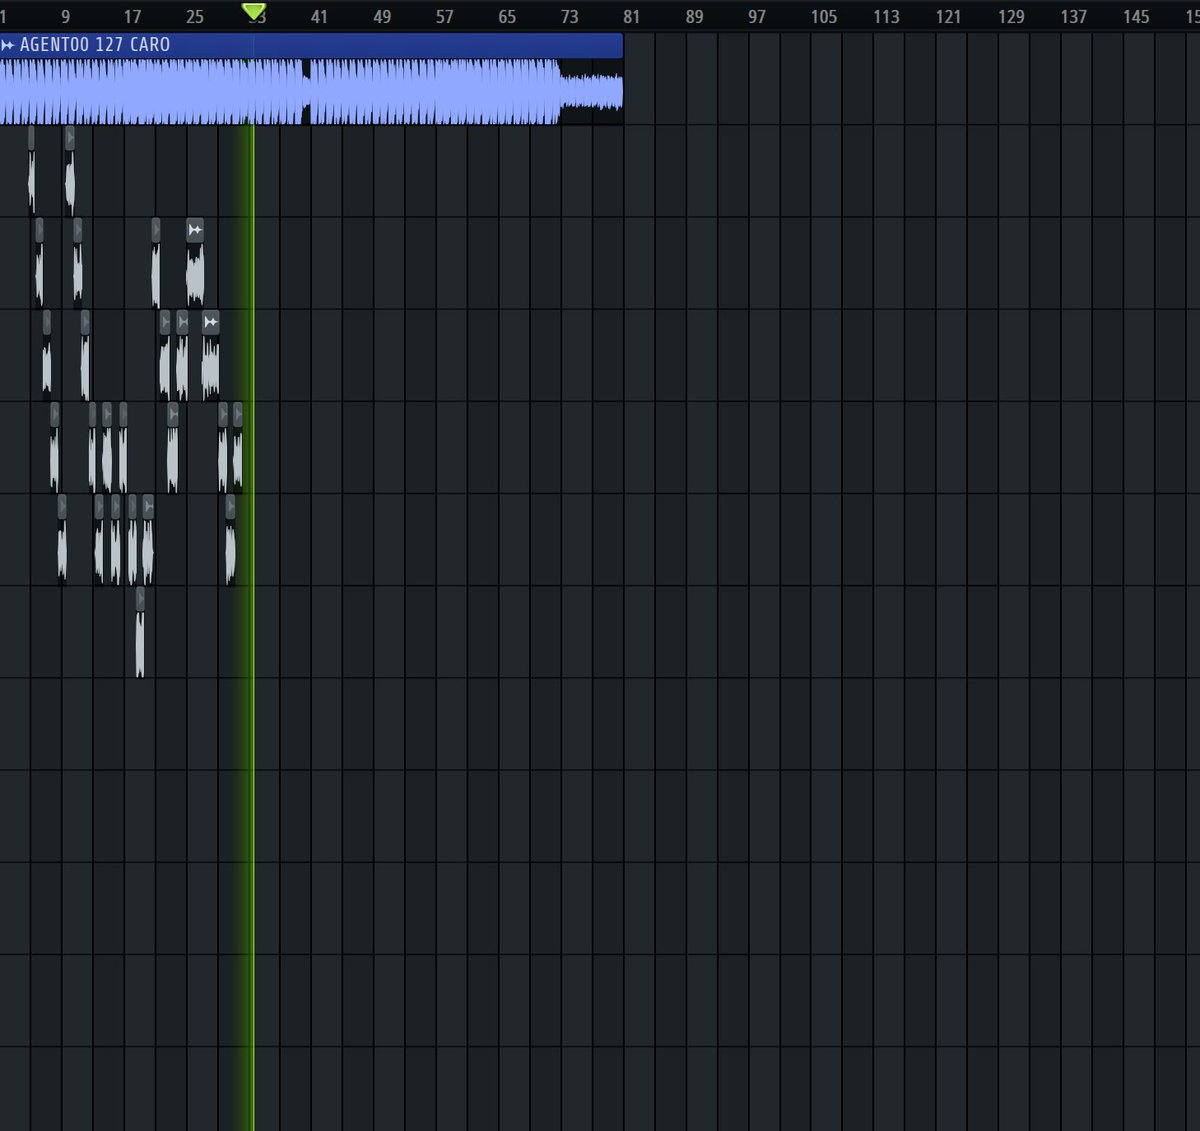Jump to bar 9 on the timeline ruler
This screenshot has width=1200, height=1131.
[x=66, y=17]
